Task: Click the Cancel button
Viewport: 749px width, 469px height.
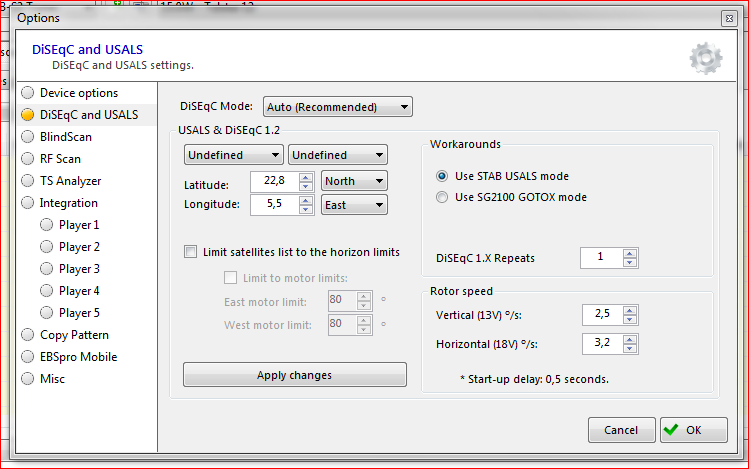Action: (x=620, y=430)
